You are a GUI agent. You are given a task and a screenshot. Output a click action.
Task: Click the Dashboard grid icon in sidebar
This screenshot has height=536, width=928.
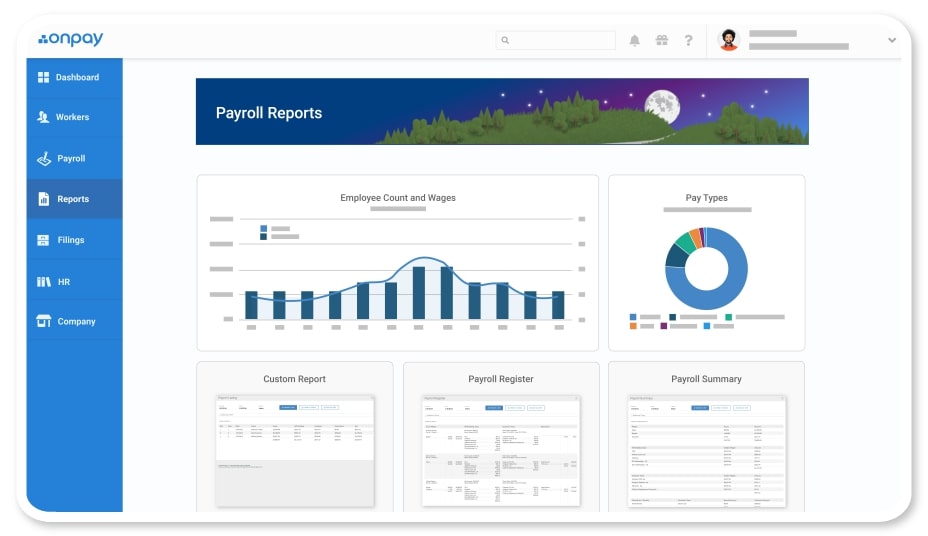(x=43, y=77)
